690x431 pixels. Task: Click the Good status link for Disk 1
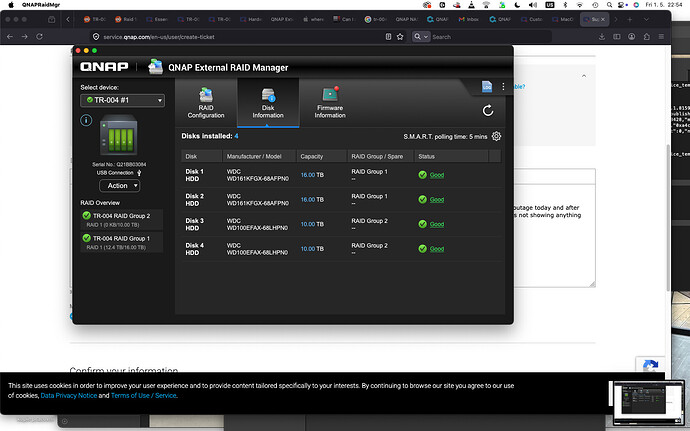pos(437,175)
